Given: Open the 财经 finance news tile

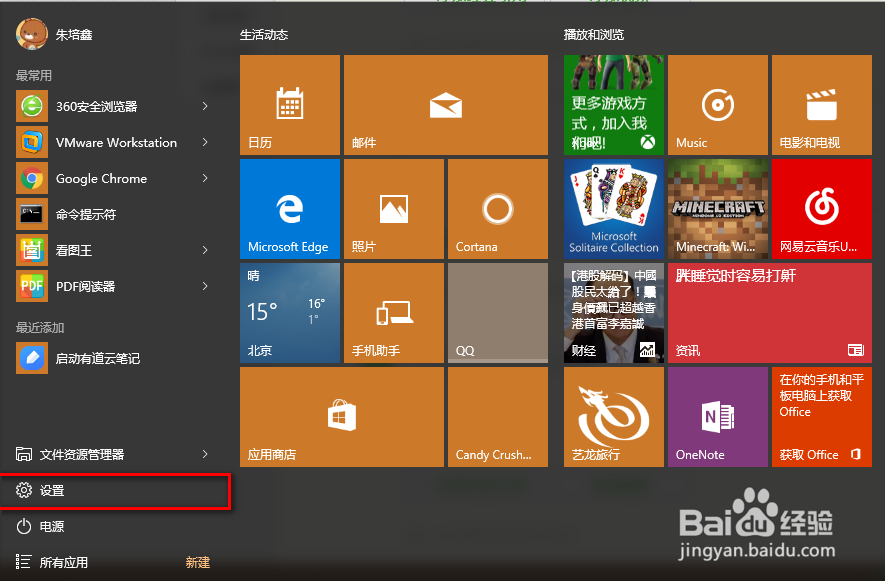Looking at the screenshot, I should pyautogui.click(x=614, y=313).
